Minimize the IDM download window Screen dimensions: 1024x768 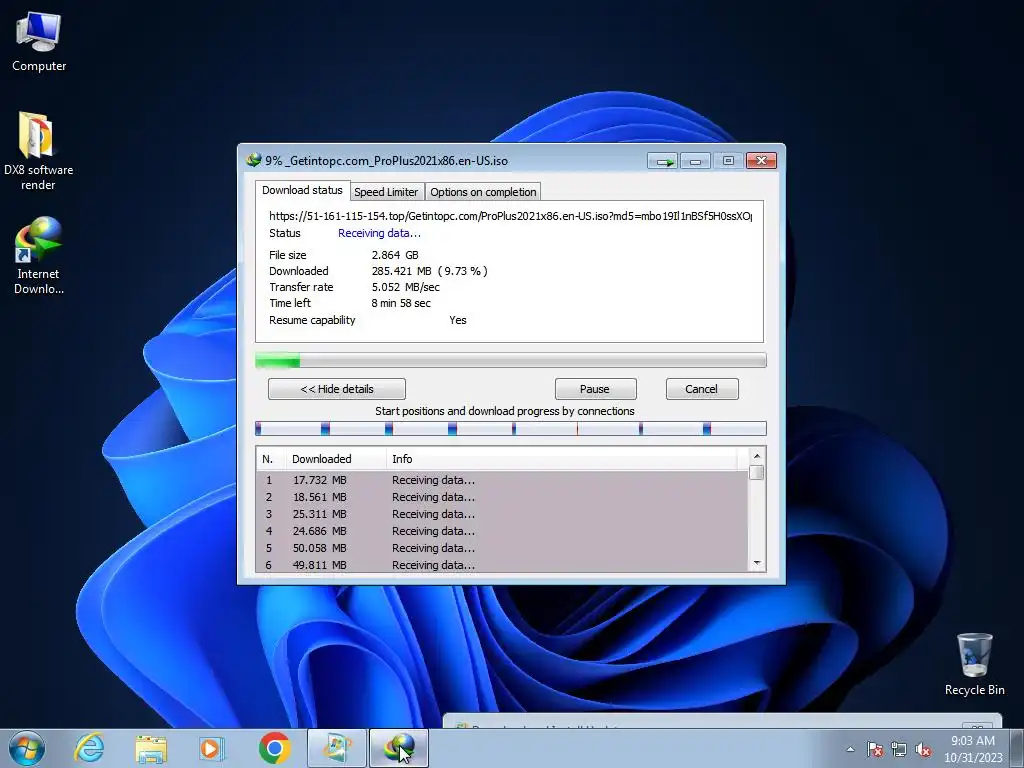pyautogui.click(x=696, y=161)
